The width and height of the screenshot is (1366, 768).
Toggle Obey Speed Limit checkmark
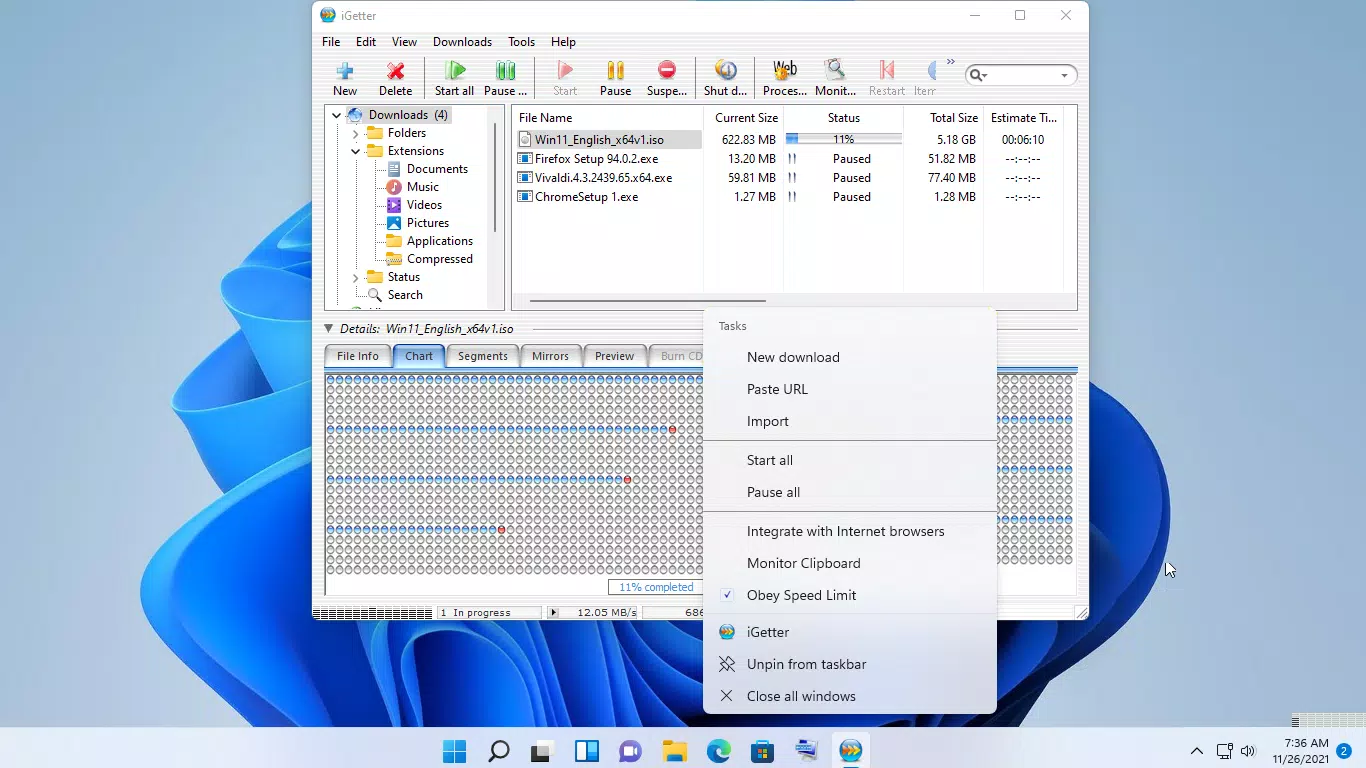727,595
